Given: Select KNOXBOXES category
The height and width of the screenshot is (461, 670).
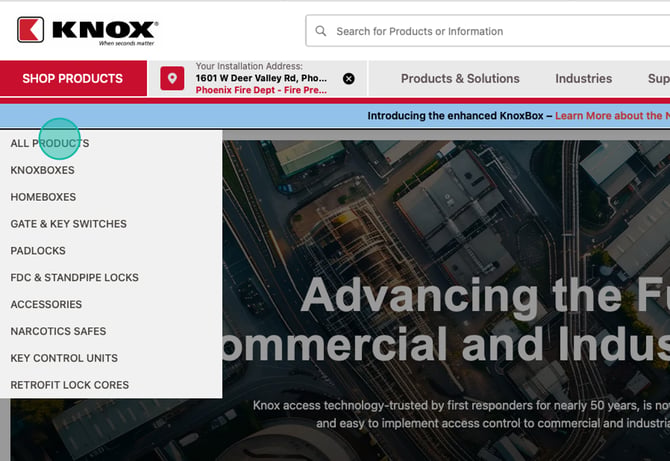Looking at the screenshot, I should (x=42, y=170).
